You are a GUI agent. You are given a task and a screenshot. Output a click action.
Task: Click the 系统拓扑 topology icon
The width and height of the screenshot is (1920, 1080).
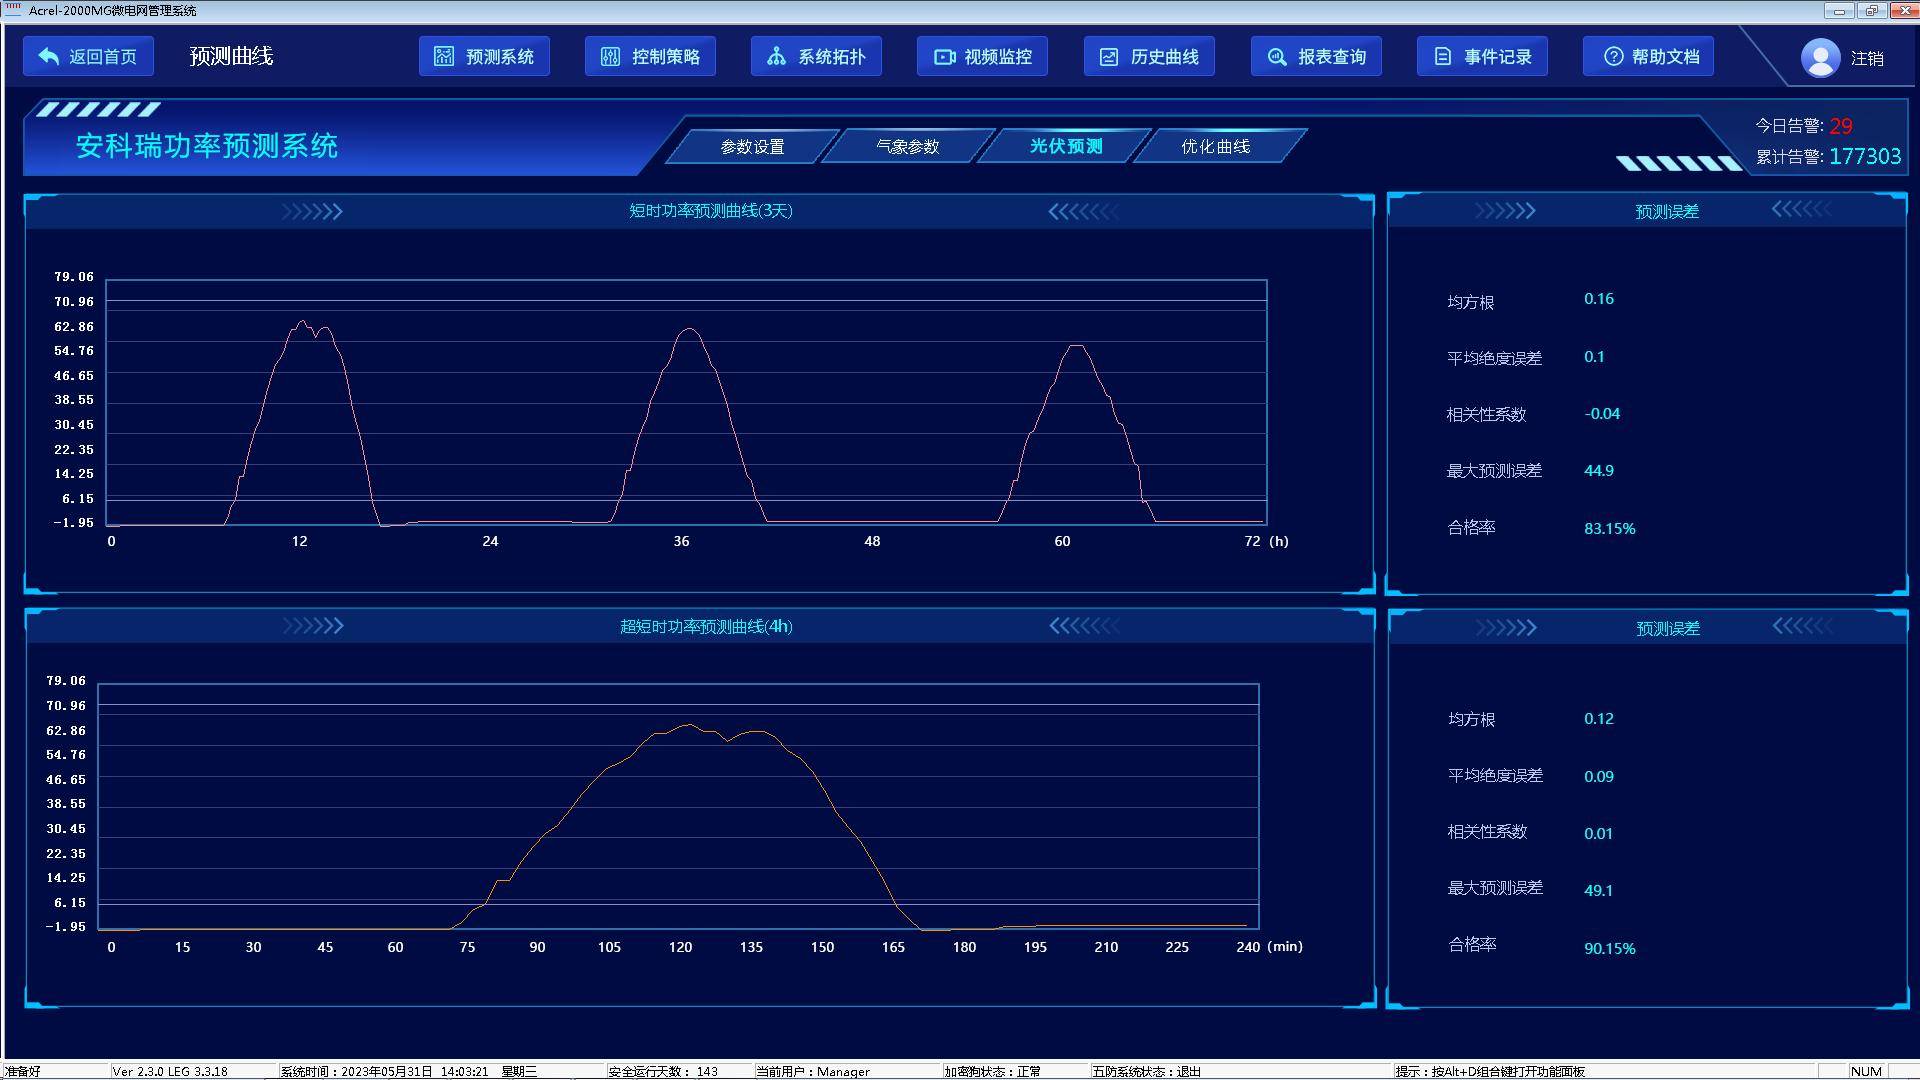pos(776,57)
